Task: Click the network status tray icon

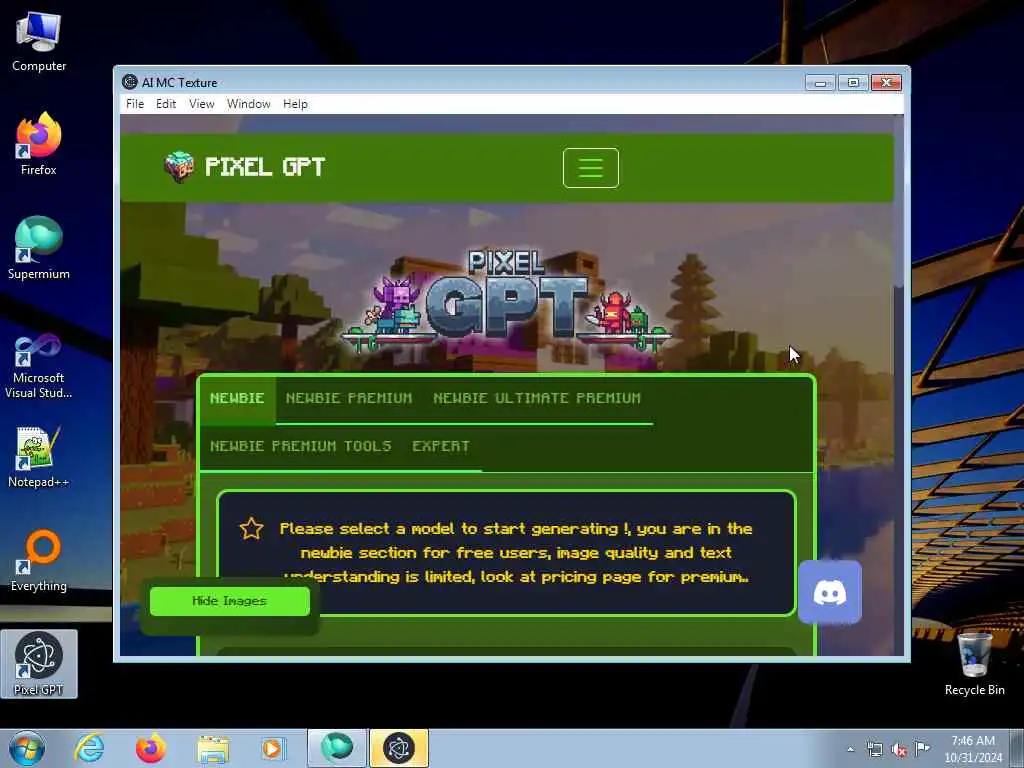Action: coord(874,750)
